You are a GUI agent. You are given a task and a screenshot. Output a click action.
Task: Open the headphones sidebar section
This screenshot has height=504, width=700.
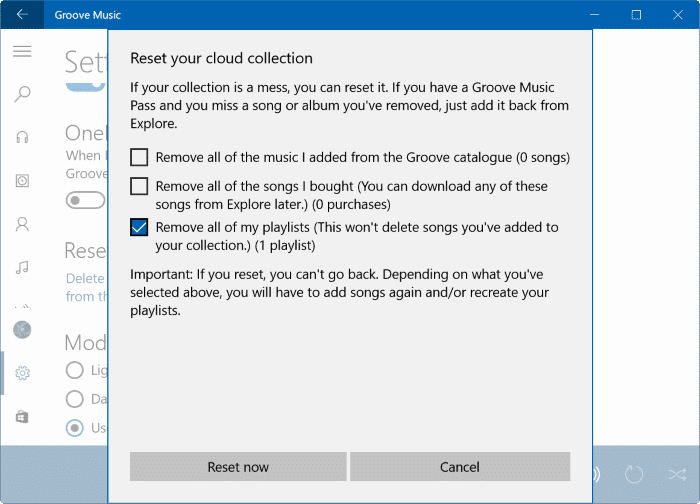click(x=22, y=137)
